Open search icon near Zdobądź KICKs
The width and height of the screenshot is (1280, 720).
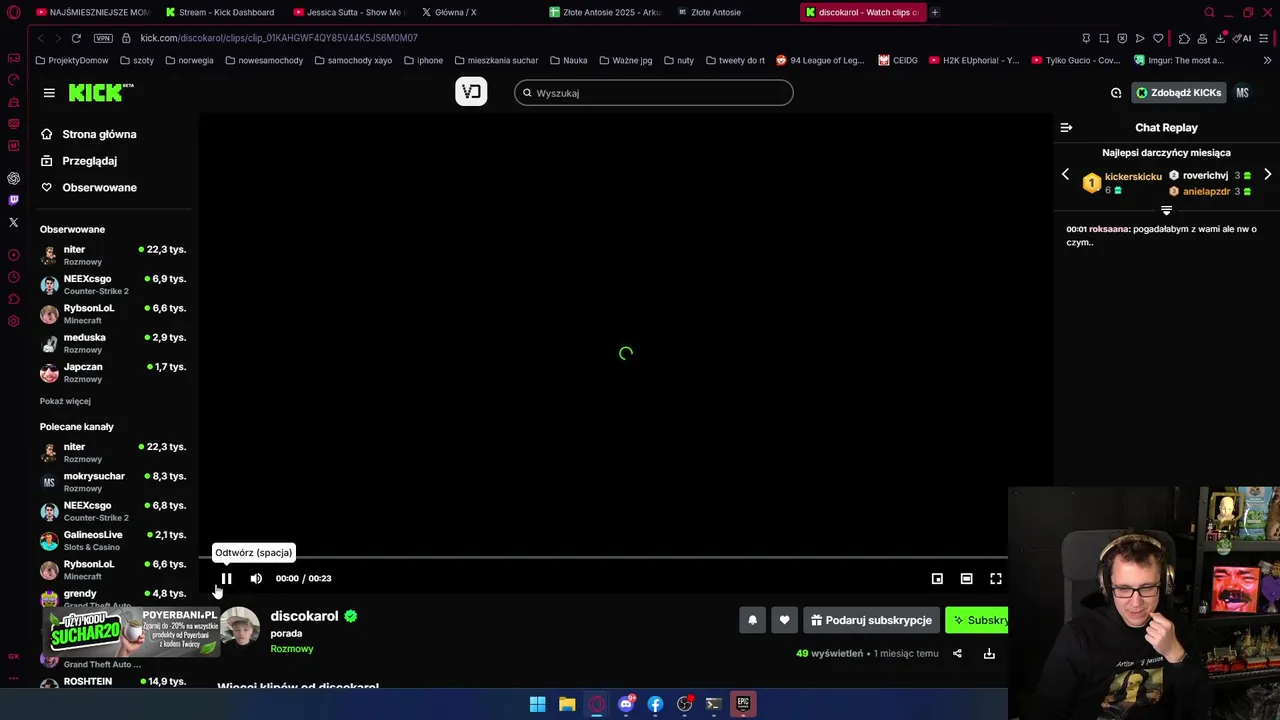point(1116,93)
